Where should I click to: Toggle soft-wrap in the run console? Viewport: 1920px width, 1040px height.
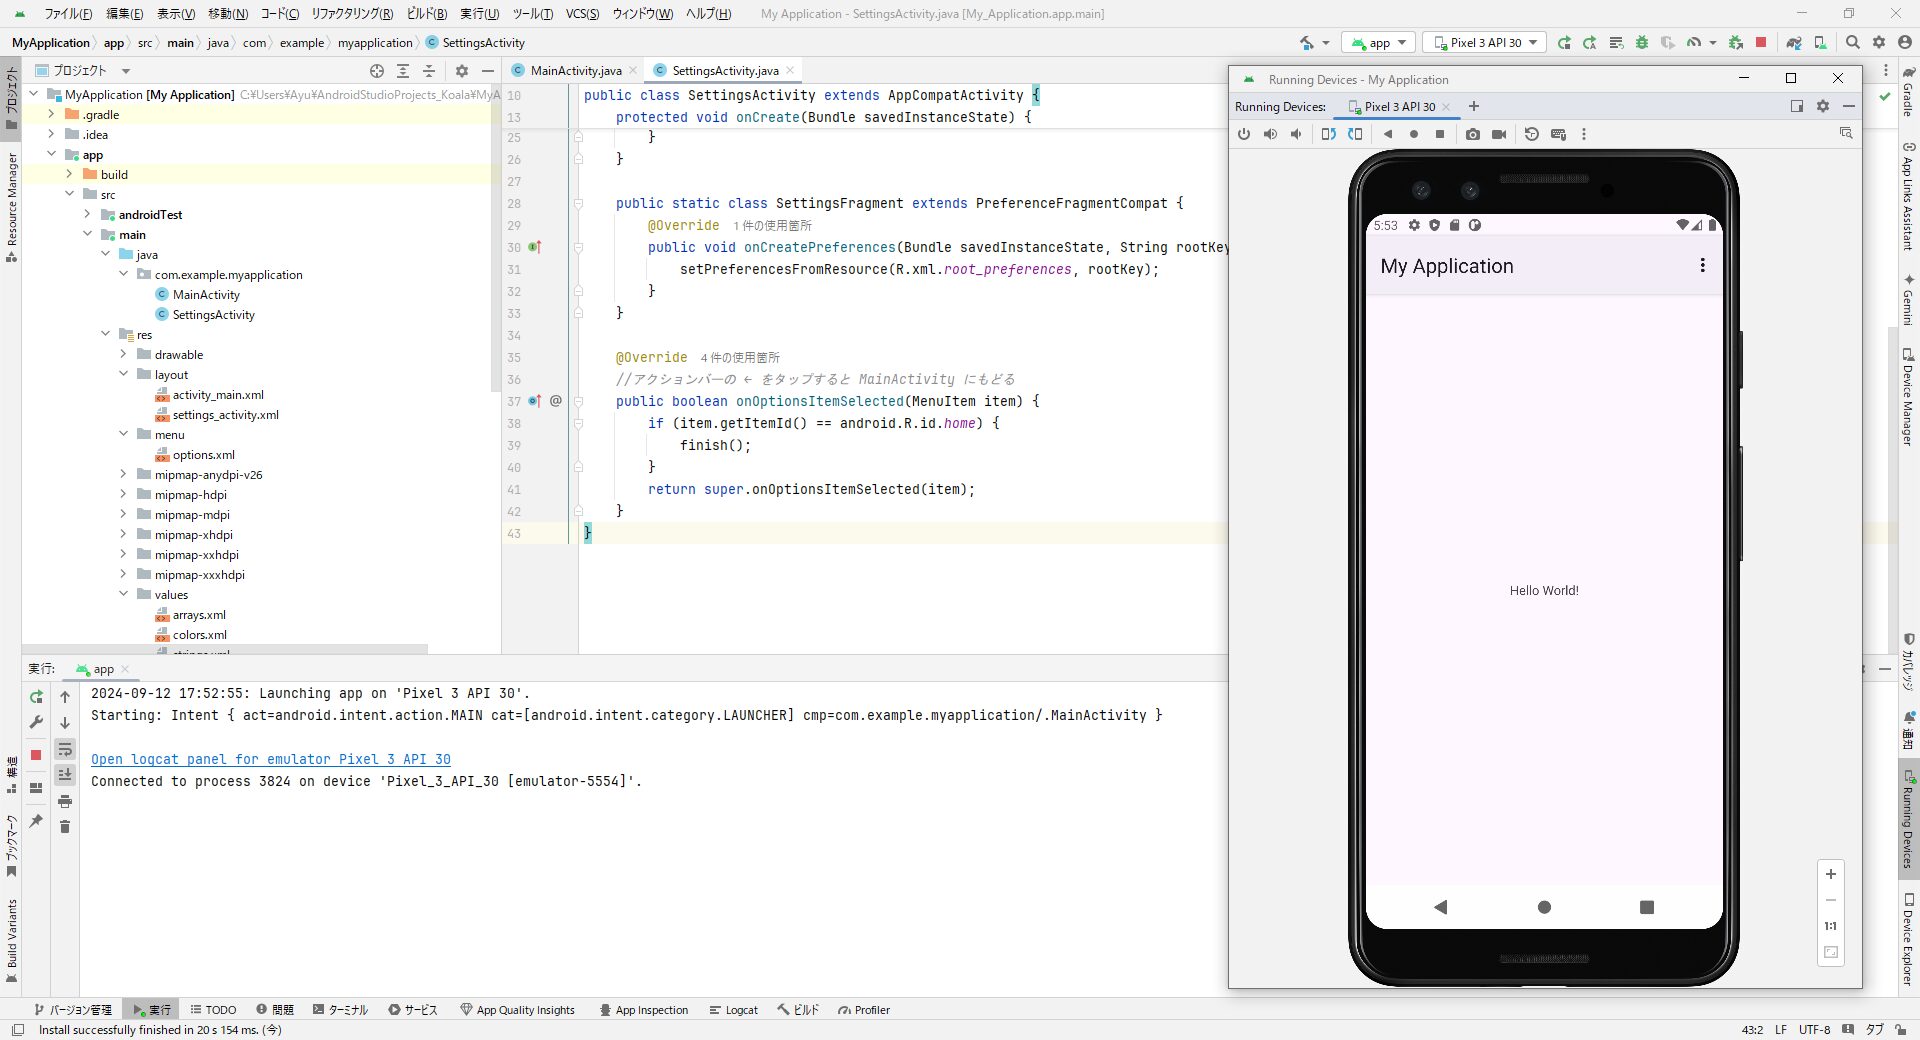[65, 750]
